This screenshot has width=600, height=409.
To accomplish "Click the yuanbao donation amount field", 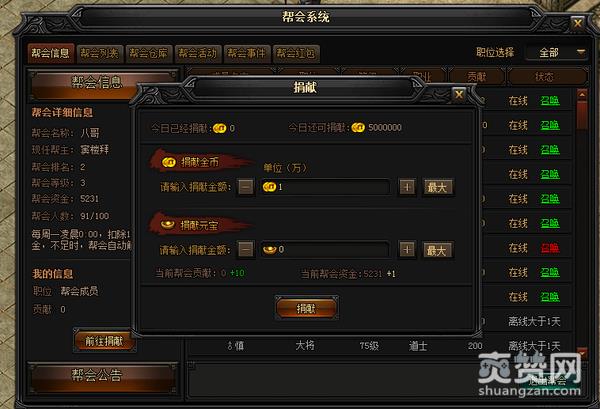I will click(x=325, y=250).
